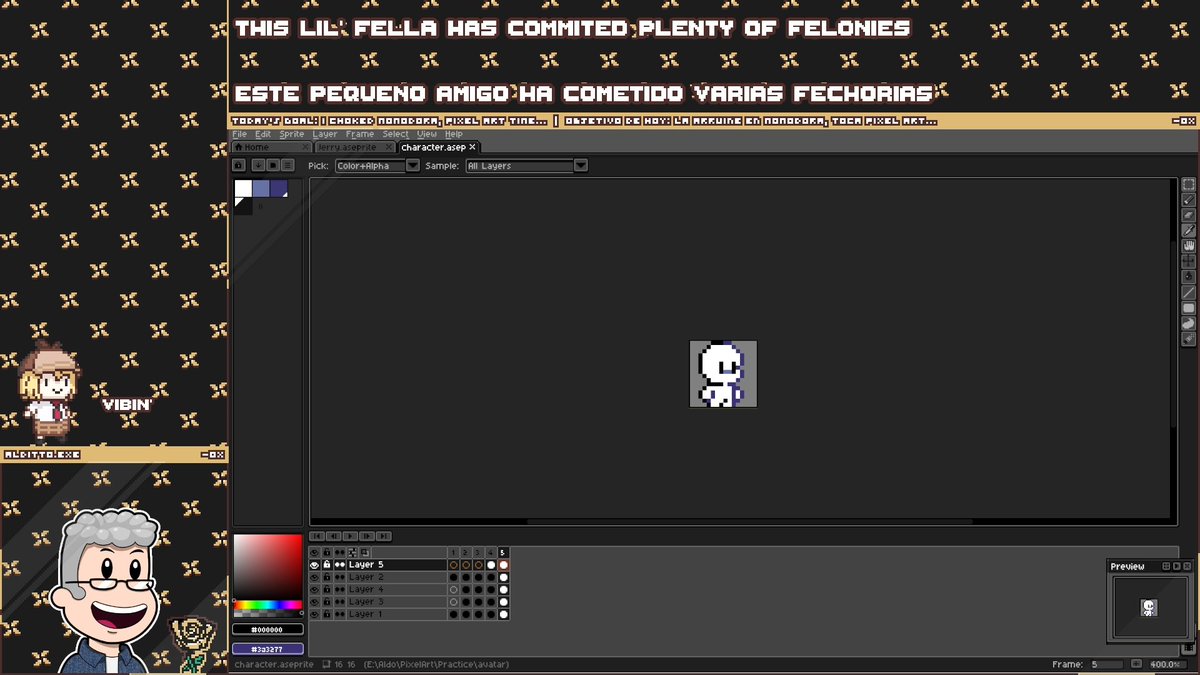Screen dimensions: 1200x675
Task: Open the View menu
Action: (x=427, y=134)
